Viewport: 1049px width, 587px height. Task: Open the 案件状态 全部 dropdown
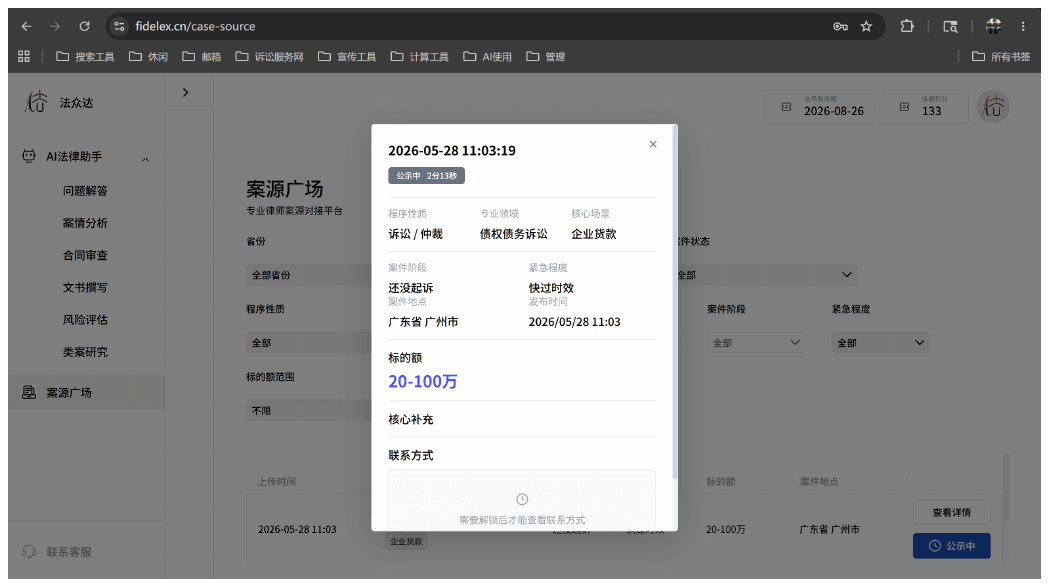click(767, 275)
